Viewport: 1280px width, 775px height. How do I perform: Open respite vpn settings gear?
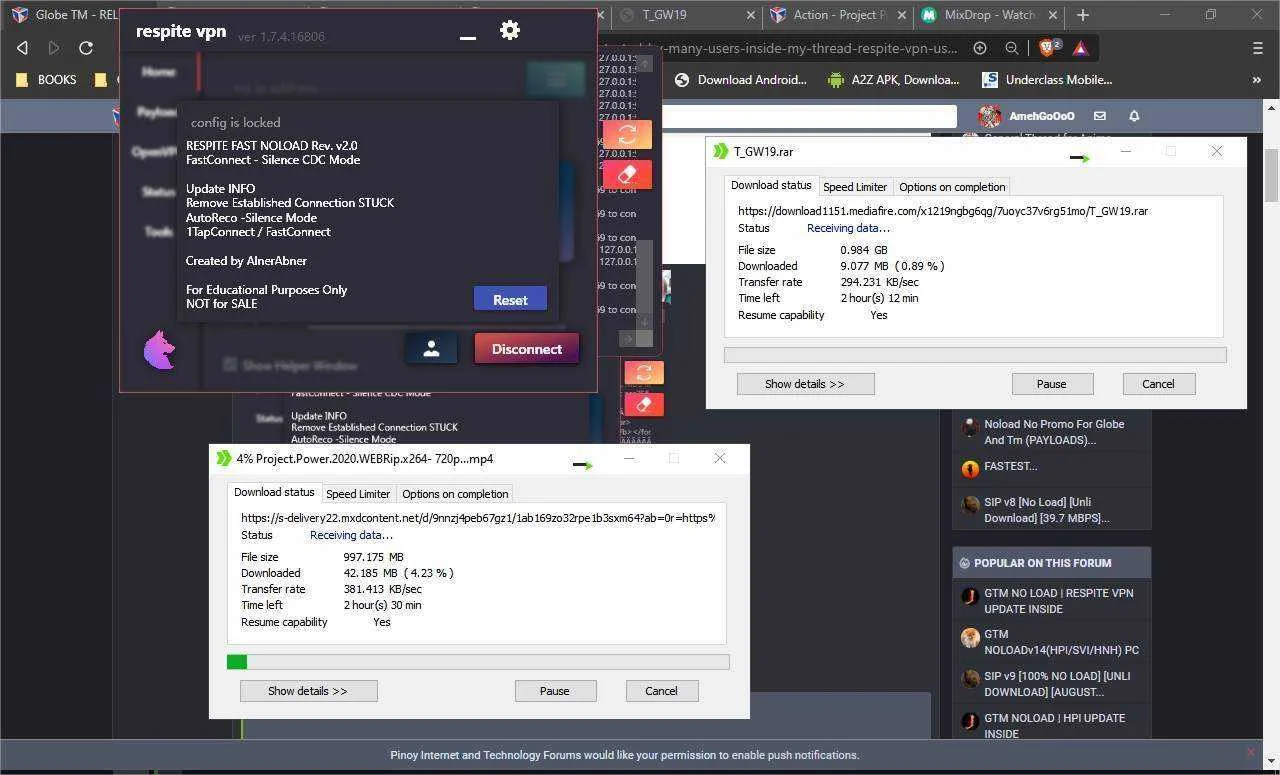(510, 30)
